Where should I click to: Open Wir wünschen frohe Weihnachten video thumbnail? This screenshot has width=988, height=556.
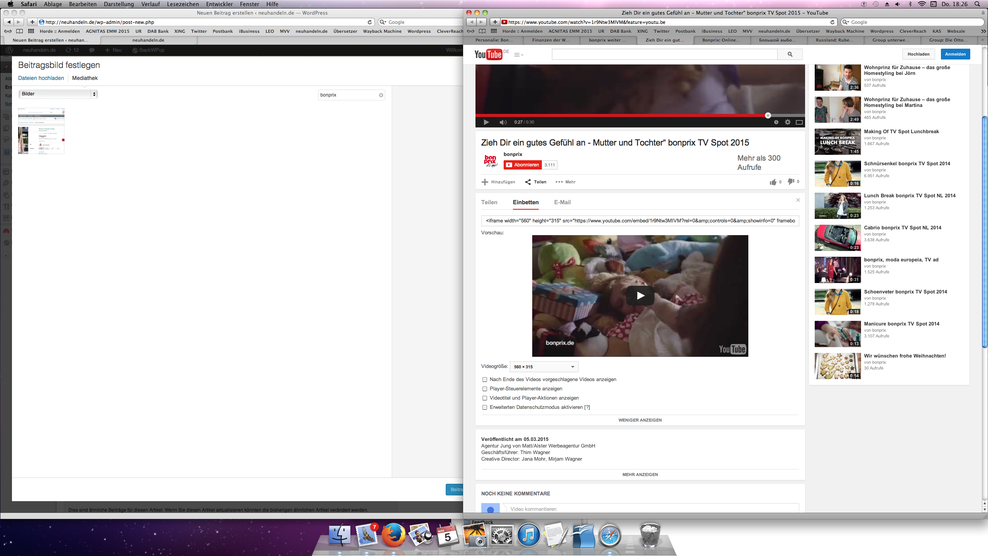pos(837,366)
